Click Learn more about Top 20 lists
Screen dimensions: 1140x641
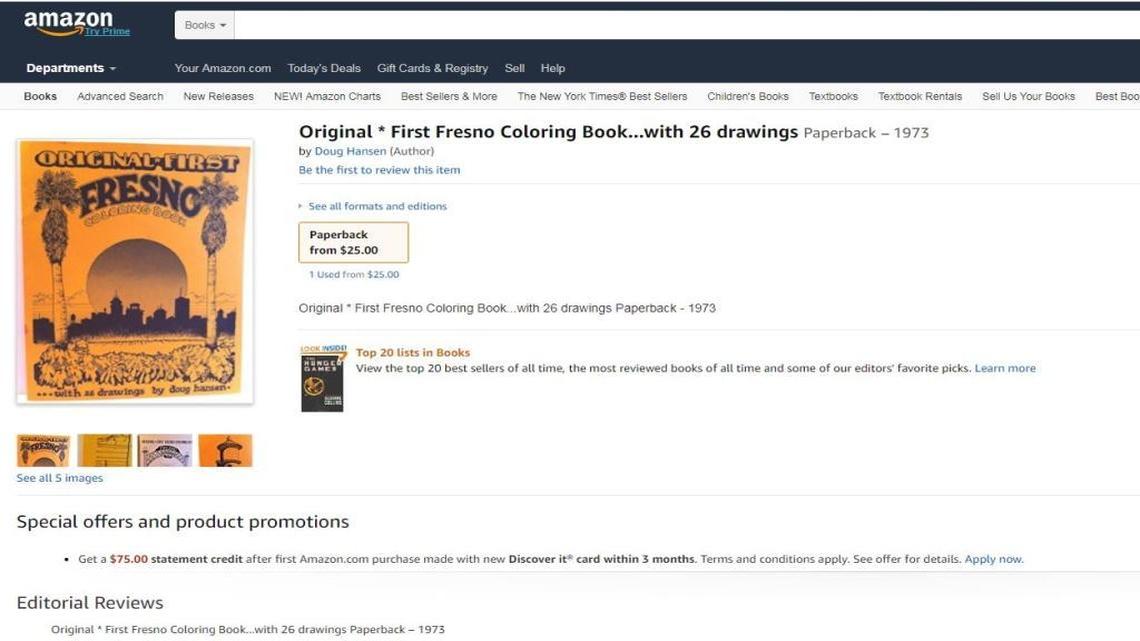click(x=1005, y=367)
